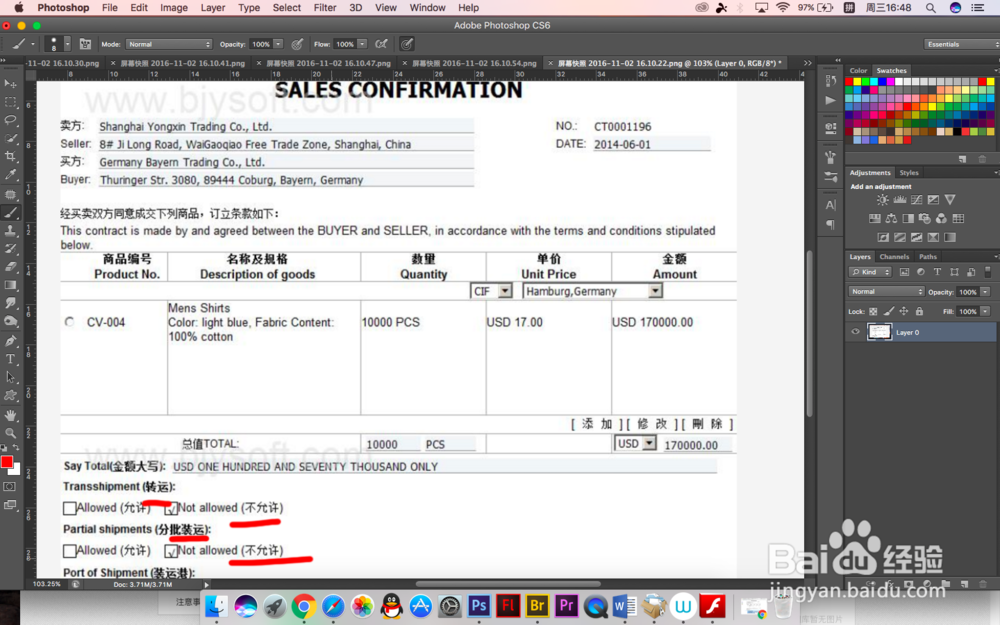Open the brush Mode dropdown

click(168, 44)
